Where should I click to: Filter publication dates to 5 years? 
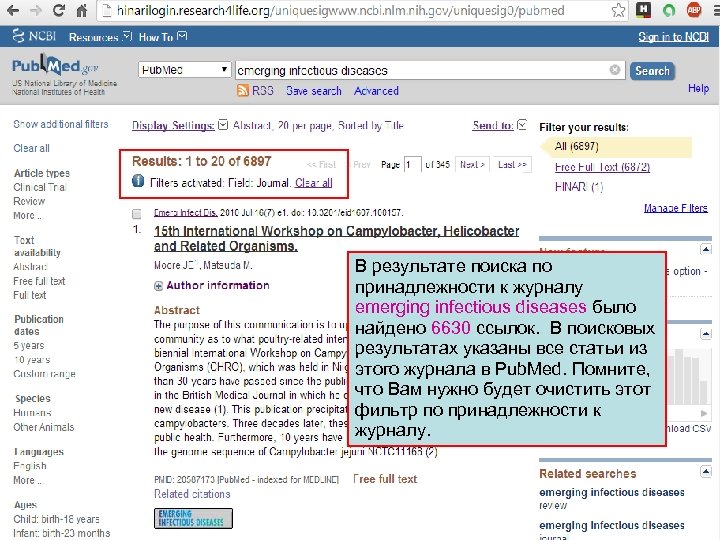(28, 345)
